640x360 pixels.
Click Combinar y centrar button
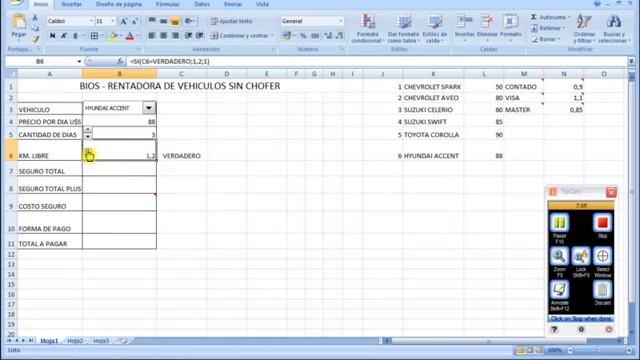(241, 36)
